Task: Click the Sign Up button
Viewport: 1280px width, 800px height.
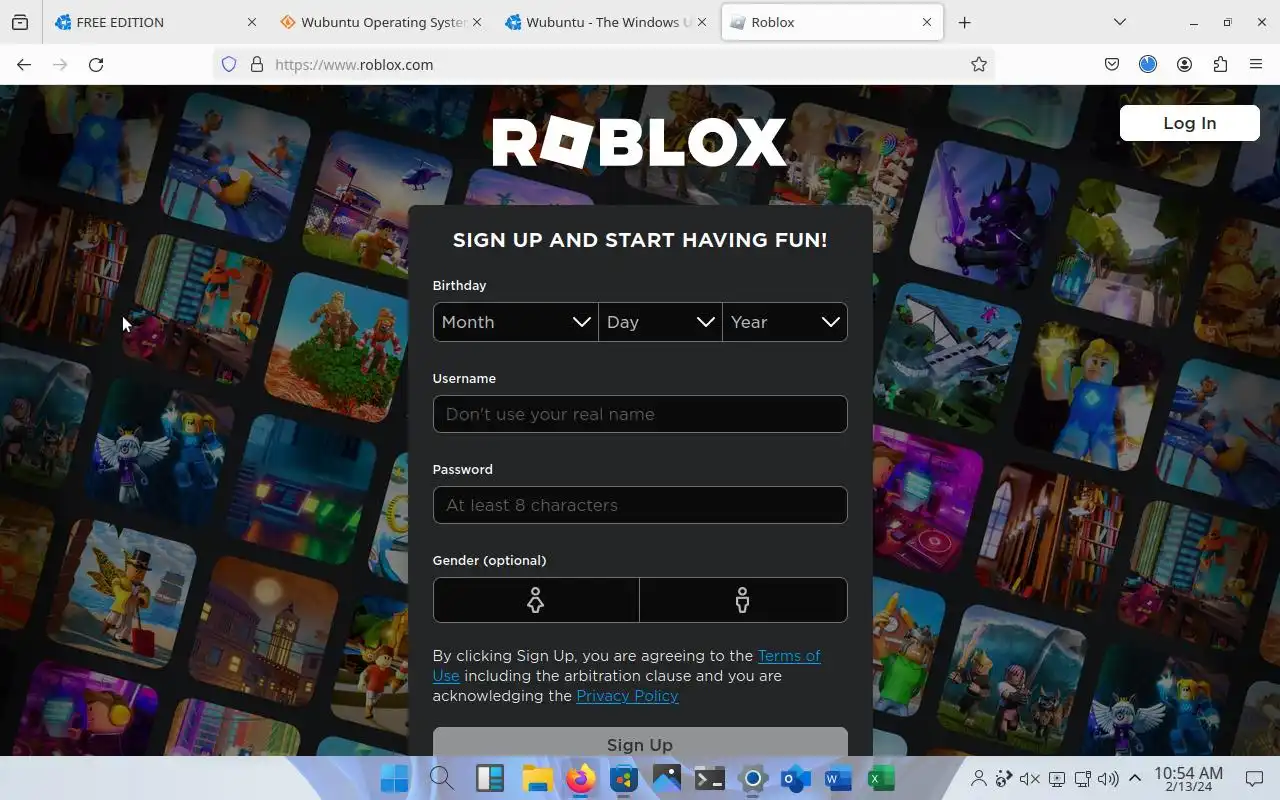Action: click(x=640, y=742)
